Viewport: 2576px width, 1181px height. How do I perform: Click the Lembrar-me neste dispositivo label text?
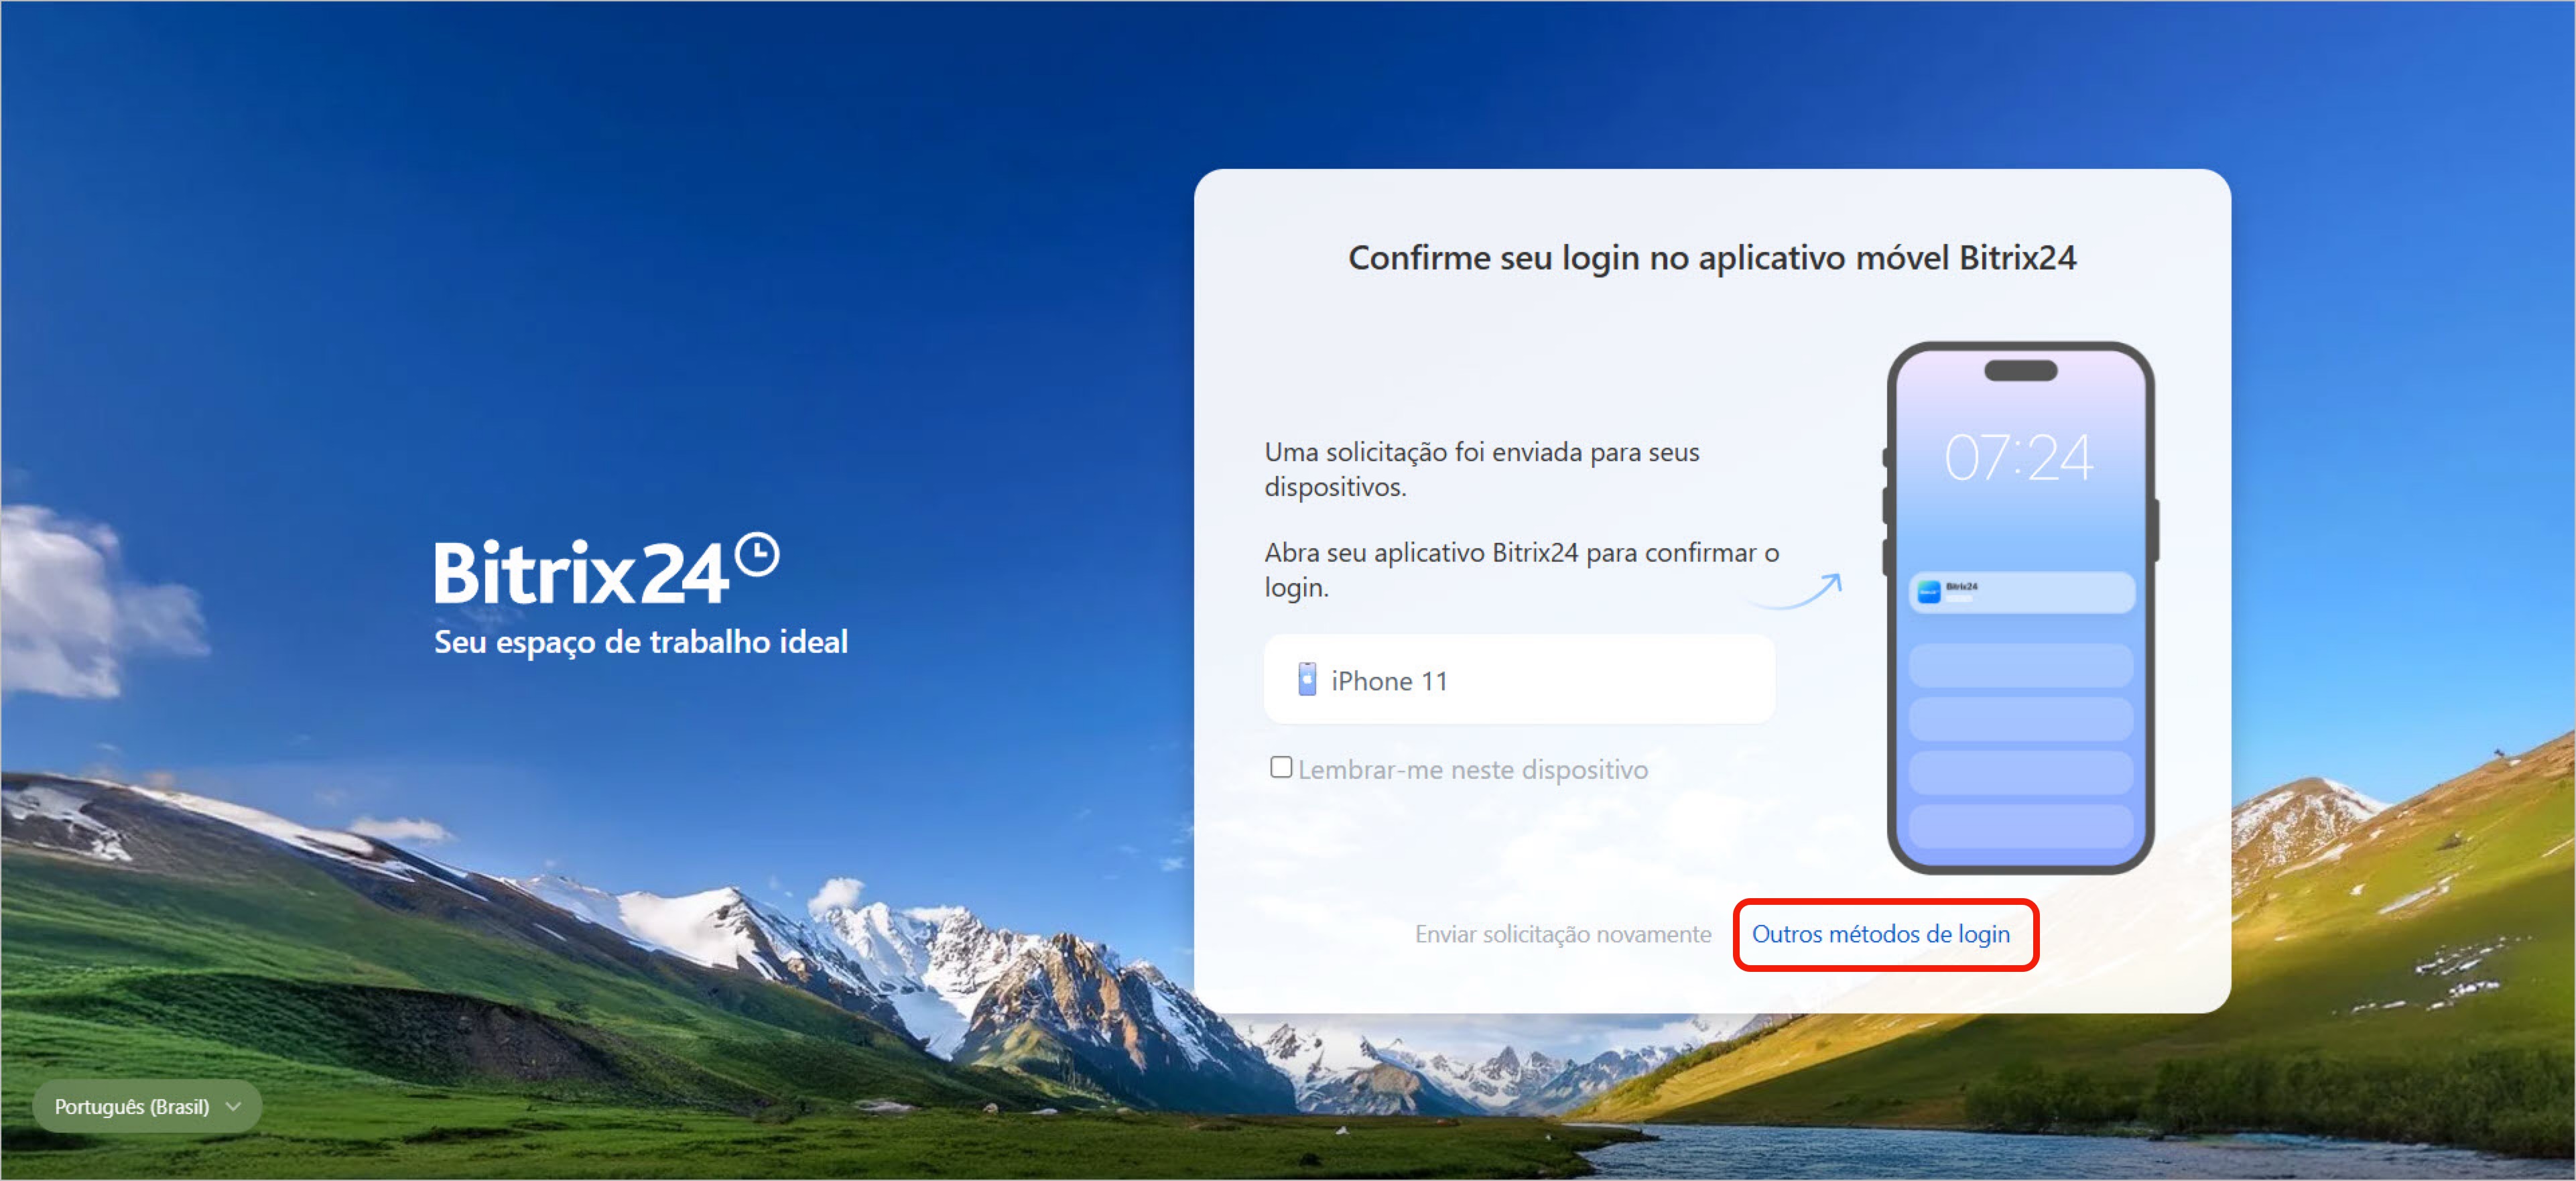pos(1472,769)
